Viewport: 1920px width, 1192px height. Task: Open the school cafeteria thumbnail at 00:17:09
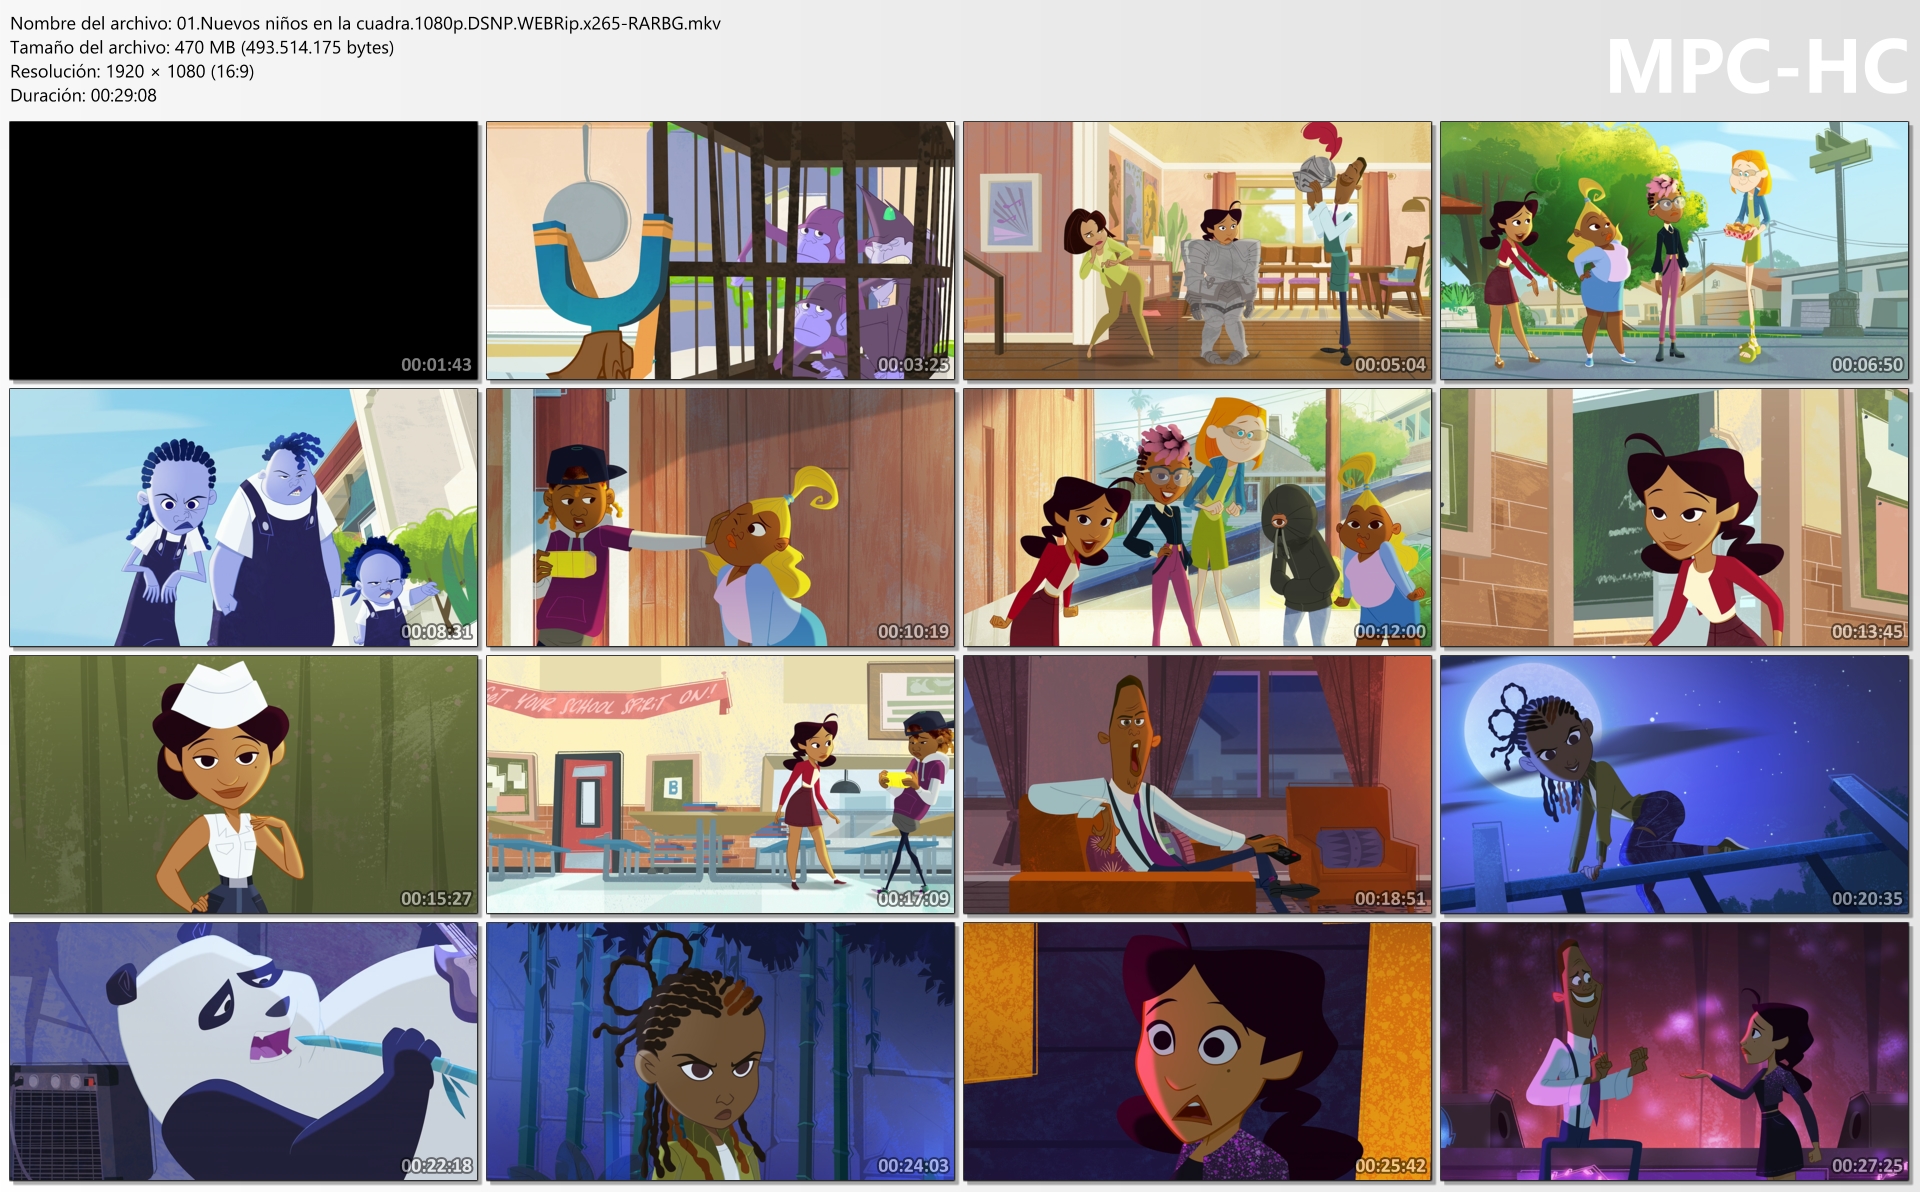click(x=720, y=785)
